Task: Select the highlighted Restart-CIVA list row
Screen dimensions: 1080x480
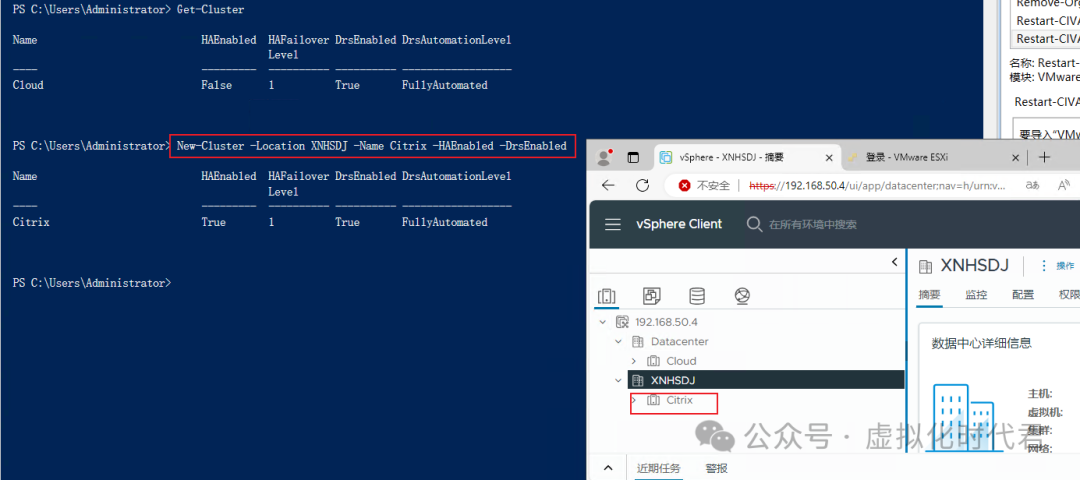Action: click(x=1048, y=39)
